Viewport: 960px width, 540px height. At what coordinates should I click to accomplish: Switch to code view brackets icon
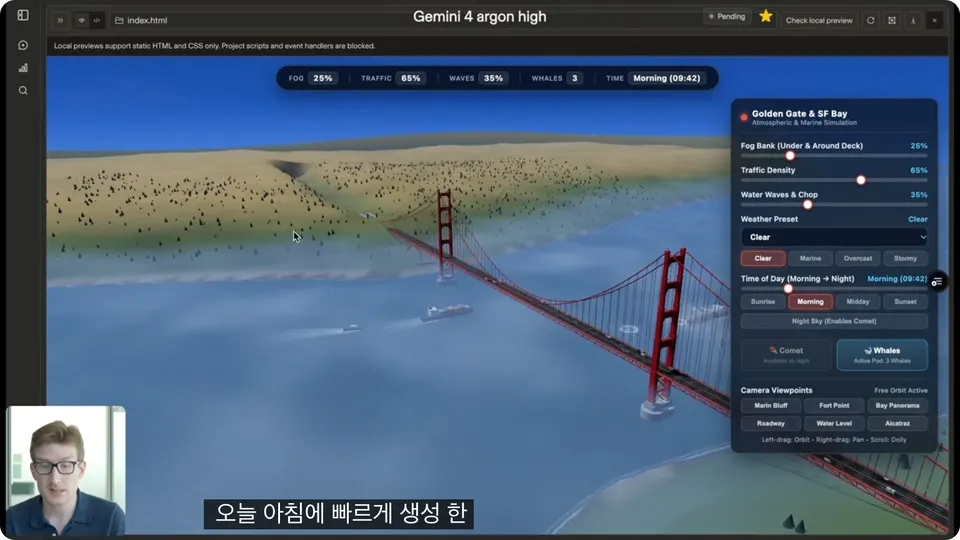tap(97, 20)
